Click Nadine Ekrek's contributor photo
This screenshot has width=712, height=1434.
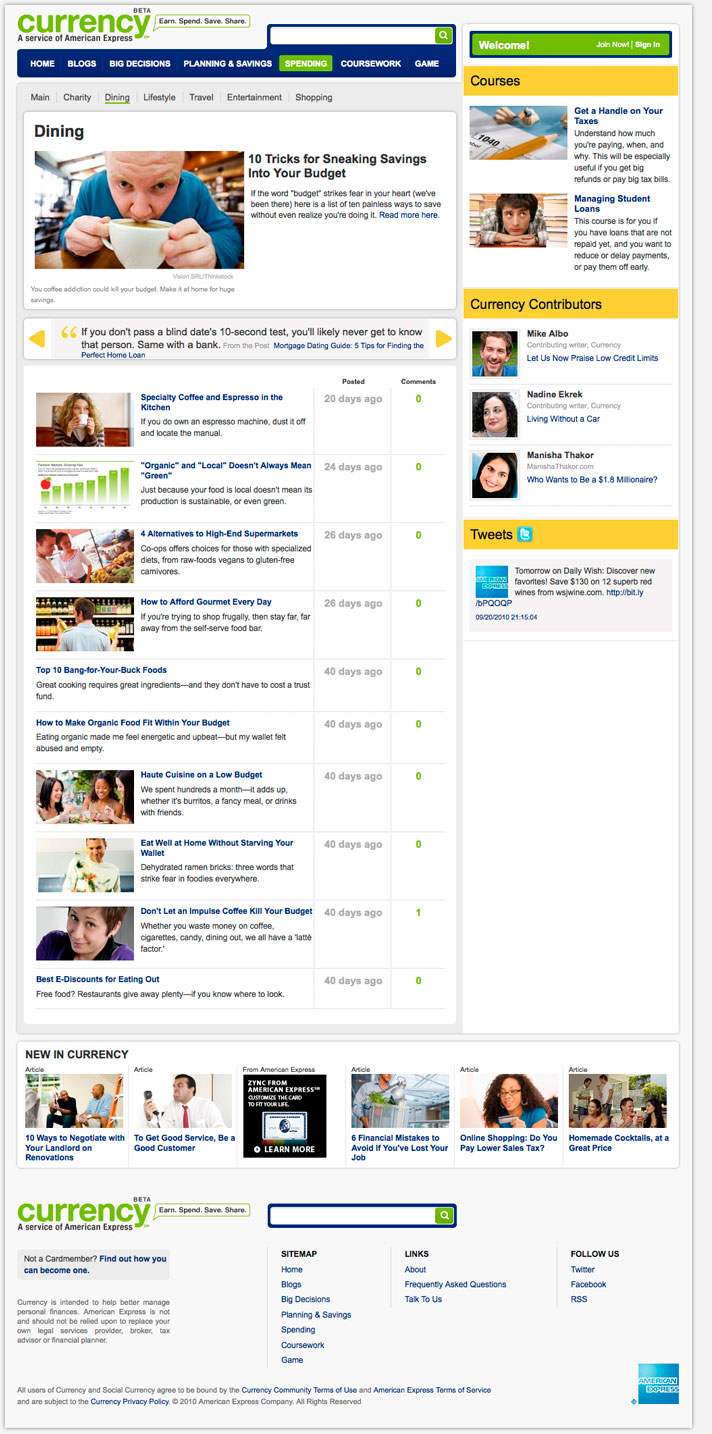pyautogui.click(x=494, y=414)
